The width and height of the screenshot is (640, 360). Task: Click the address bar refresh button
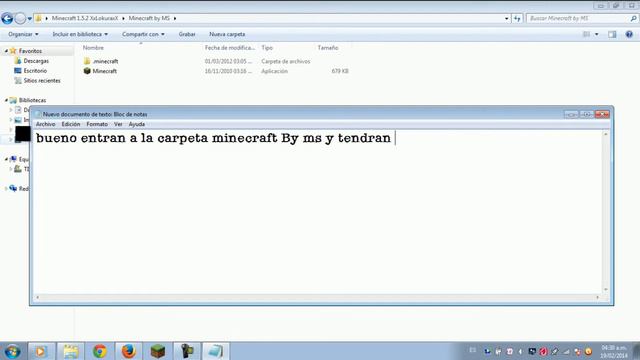[517, 18]
